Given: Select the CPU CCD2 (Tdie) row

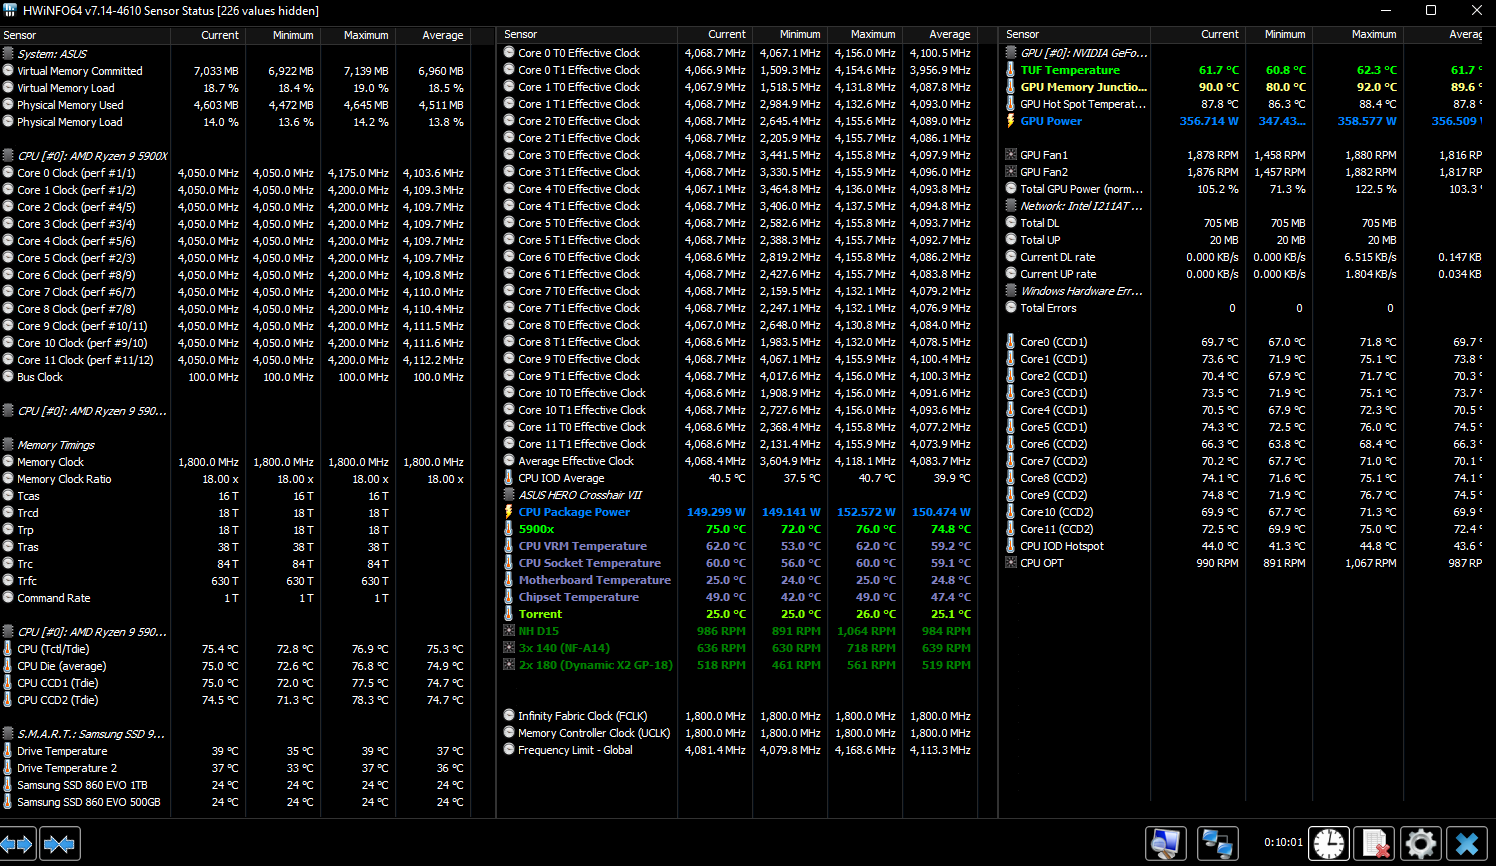Looking at the screenshot, I should pos(235,700).
